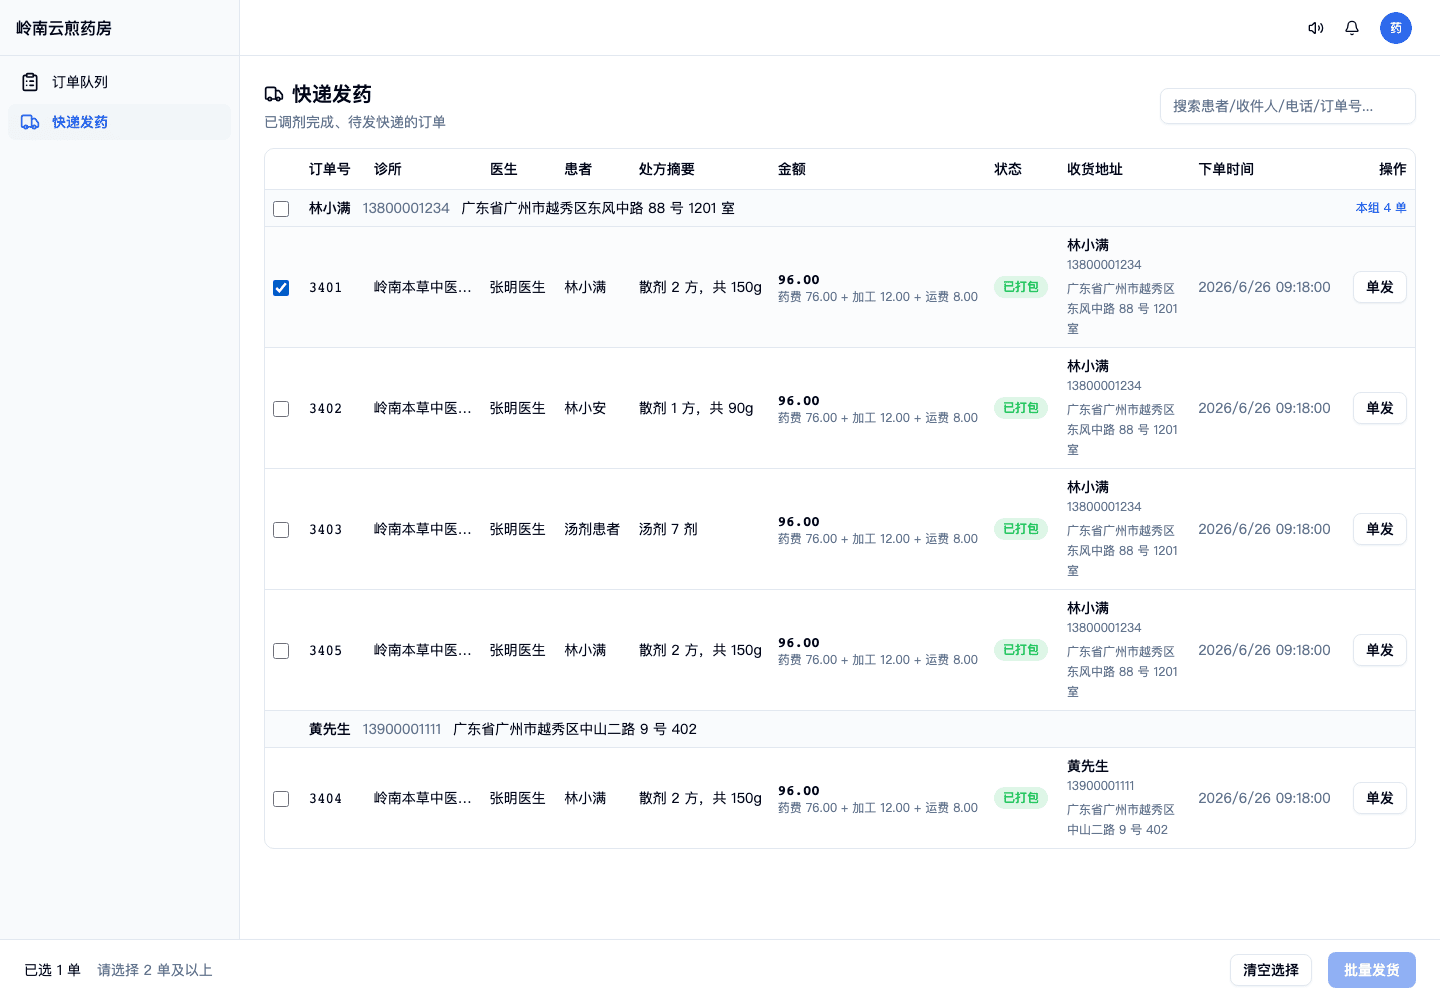The width and height of the screenshot is (1440, 1000).
Task: Click the 金额 column header
Action: [x=792, y=169]
